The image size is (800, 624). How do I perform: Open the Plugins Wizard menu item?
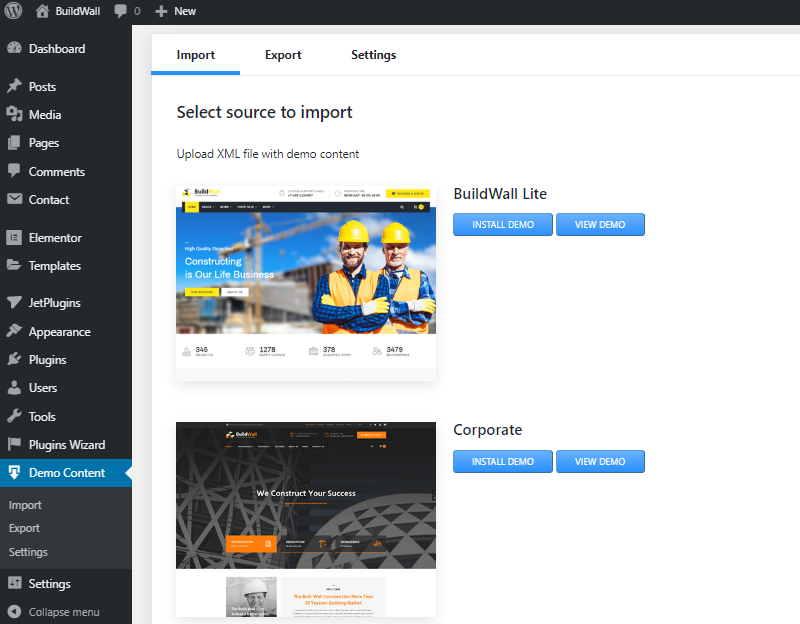(x=66, y=445)
